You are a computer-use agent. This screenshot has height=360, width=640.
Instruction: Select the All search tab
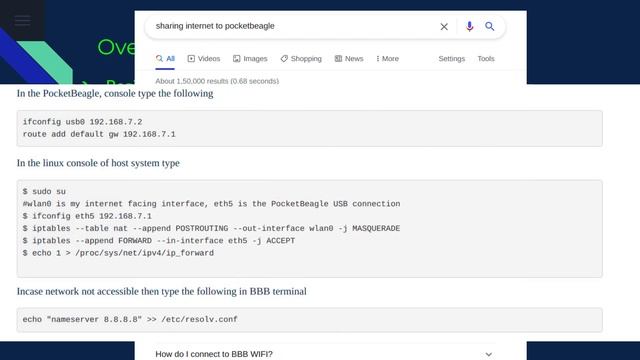click(165, 59)
